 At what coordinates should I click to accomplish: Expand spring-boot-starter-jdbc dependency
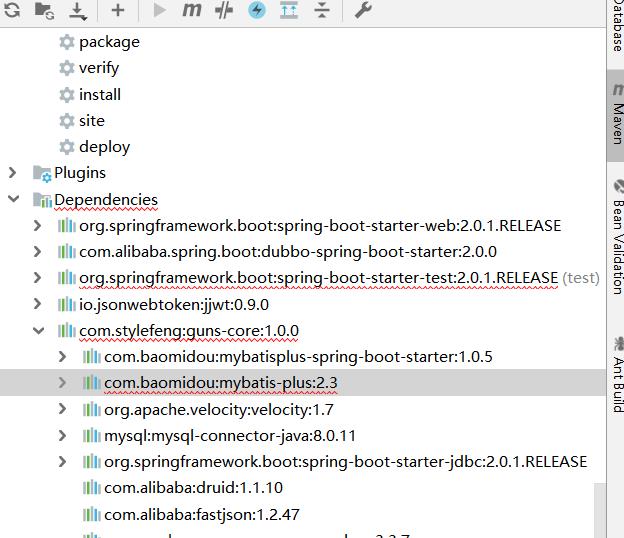pyautogui.click(x=62, y=462)
